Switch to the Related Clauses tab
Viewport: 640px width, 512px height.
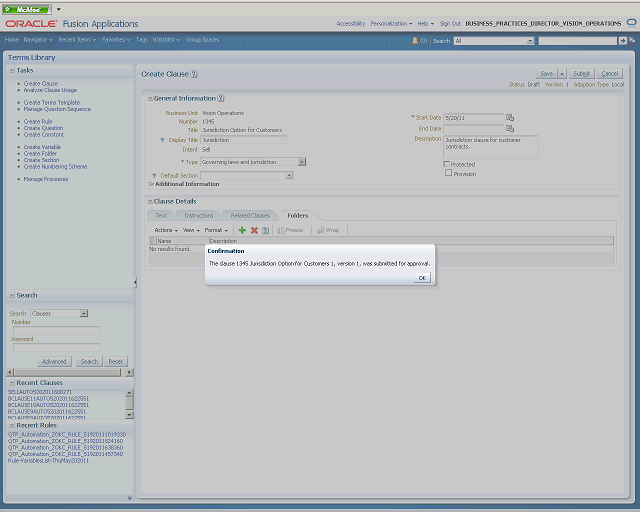click(250, 216)
